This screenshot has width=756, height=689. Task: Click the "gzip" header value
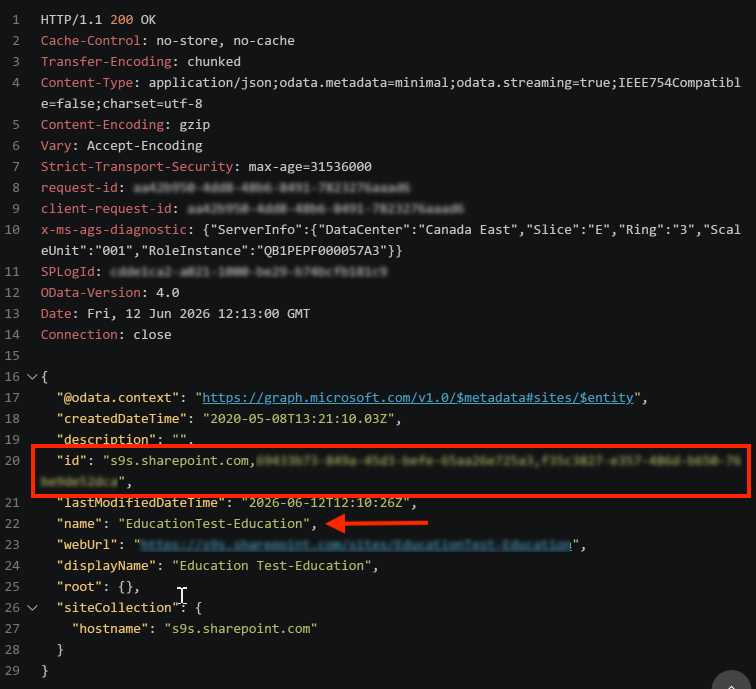pyautogui.click(x=195, y=125)
